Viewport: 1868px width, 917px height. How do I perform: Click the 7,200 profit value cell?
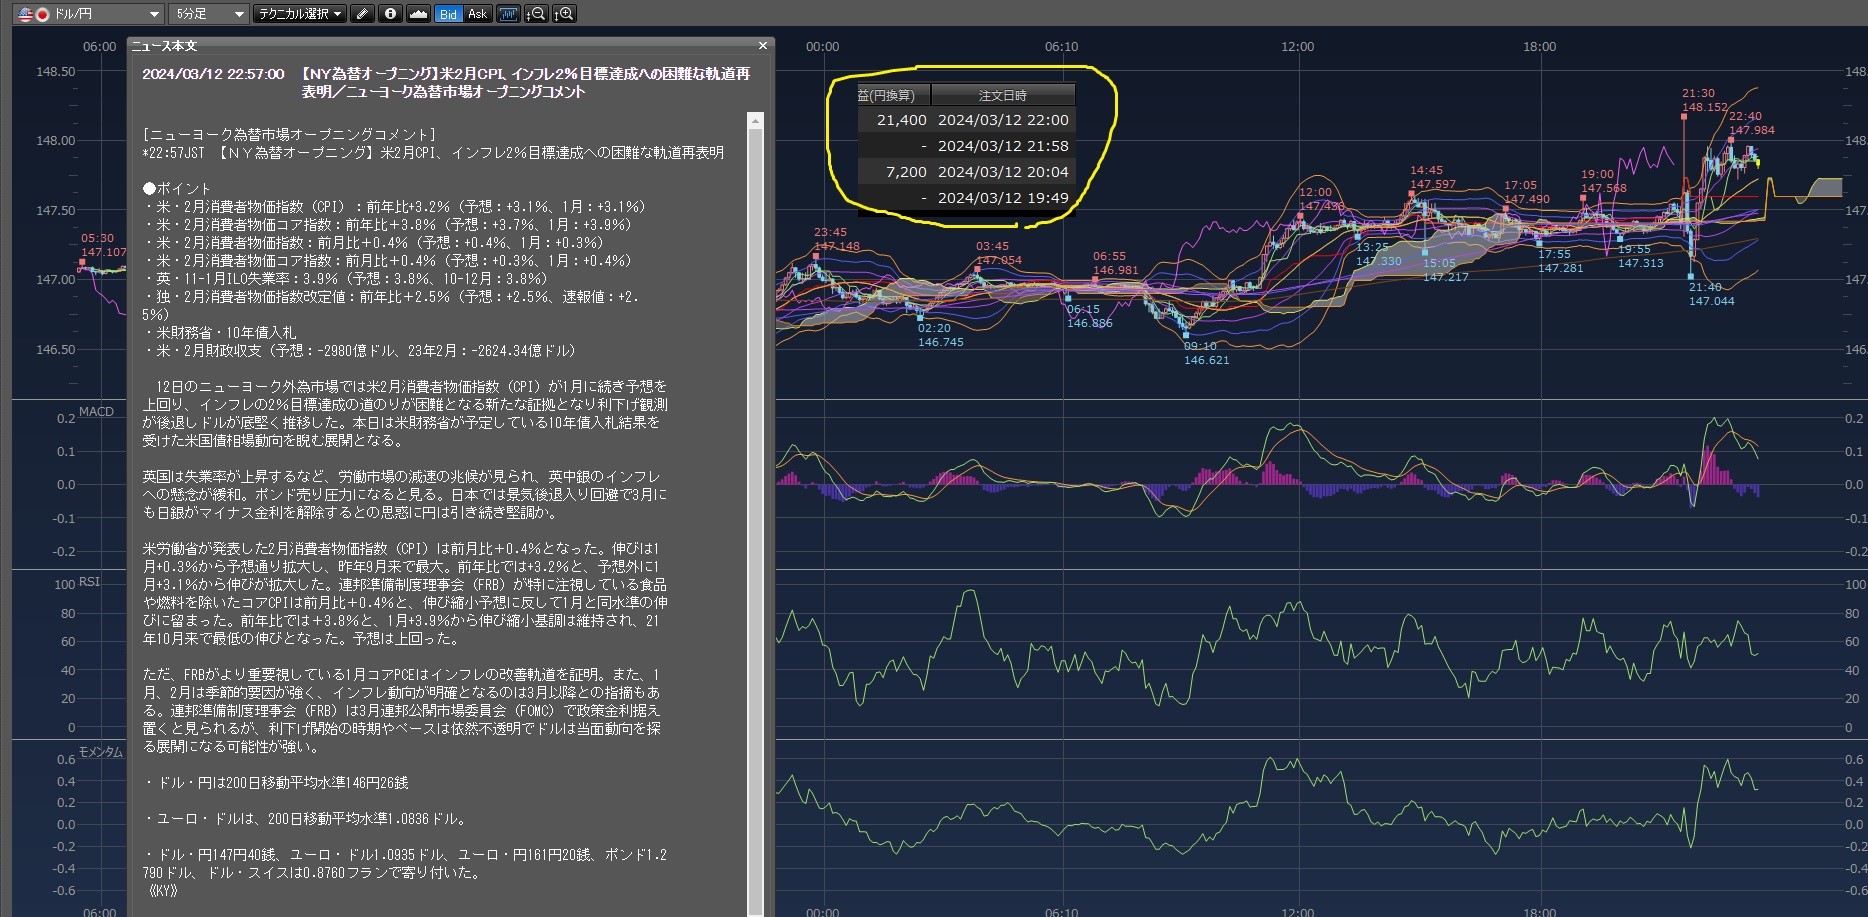pyautogui.click(x=906, y=172)
